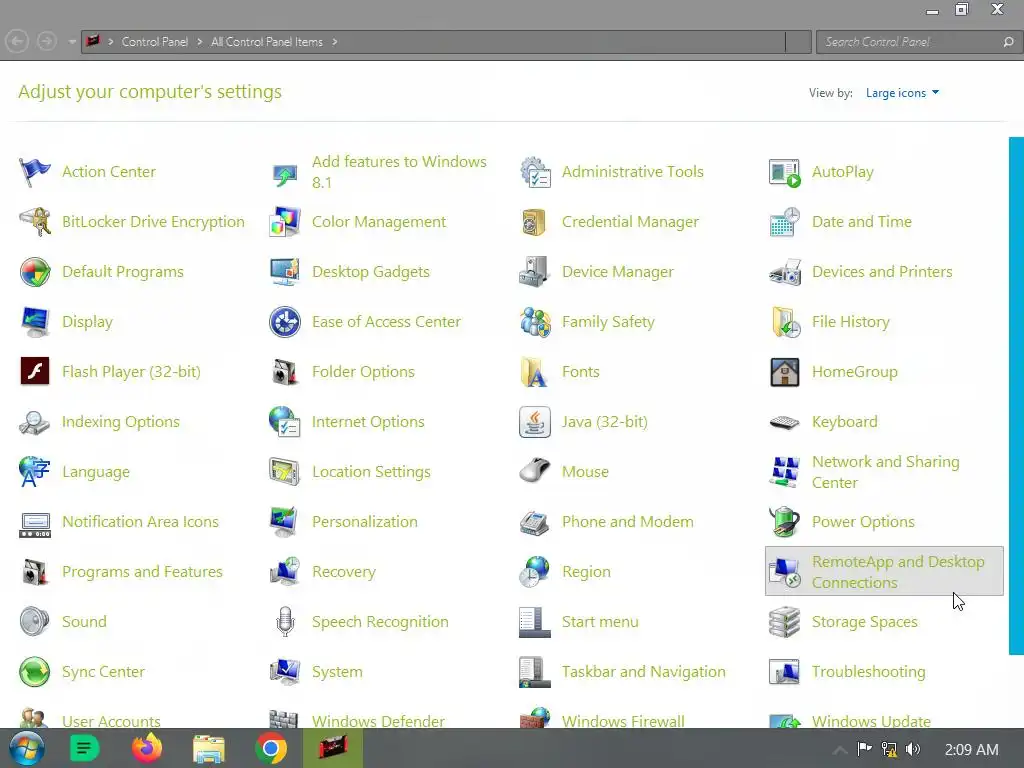The height and width of the screenshot is (768, 1024).
Task: Expand chevron after All Control Panel Items
Action: 335,42
